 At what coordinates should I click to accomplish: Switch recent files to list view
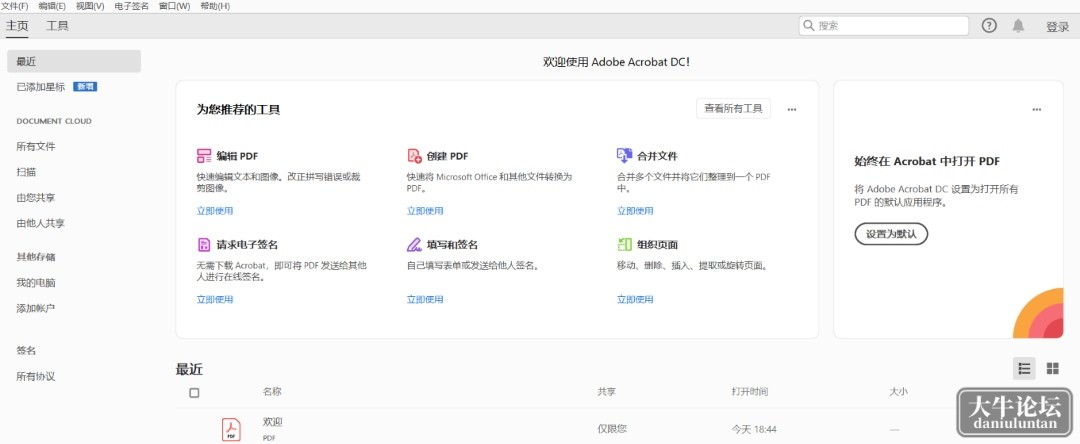[x=1024, y=368]
